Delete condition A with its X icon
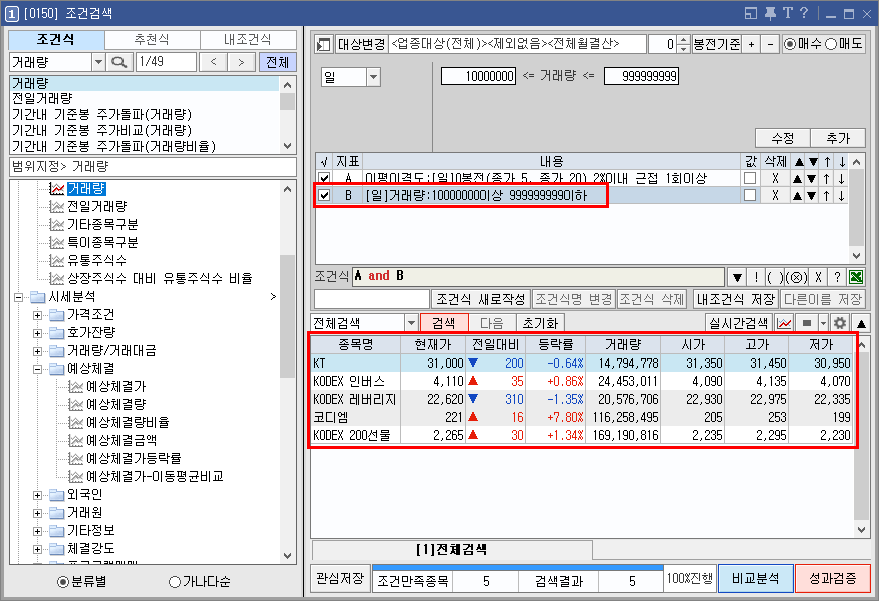879x601 pixels. point(775,178)
